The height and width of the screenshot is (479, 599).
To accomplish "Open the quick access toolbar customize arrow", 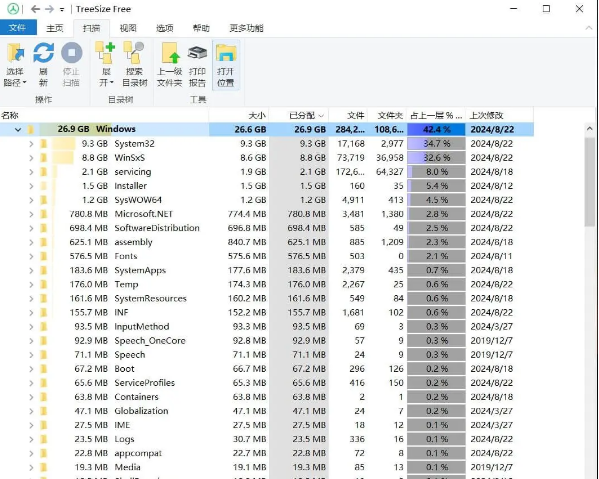I will [x=62, y=10].
